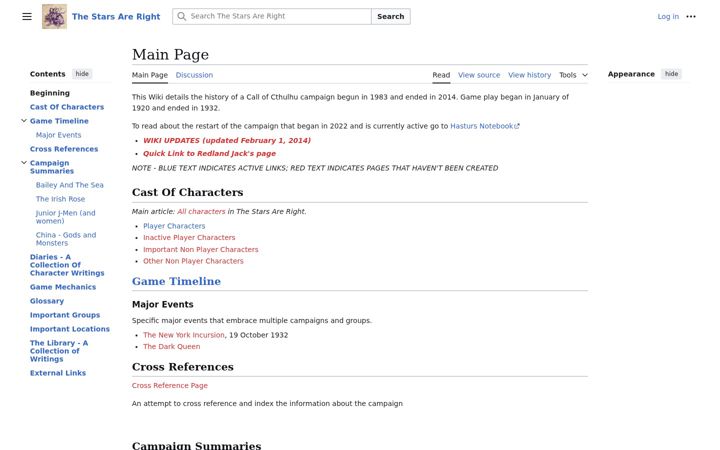
Task: Collapse the Game Timeline contents section
Action: click(x=24, y=121)
